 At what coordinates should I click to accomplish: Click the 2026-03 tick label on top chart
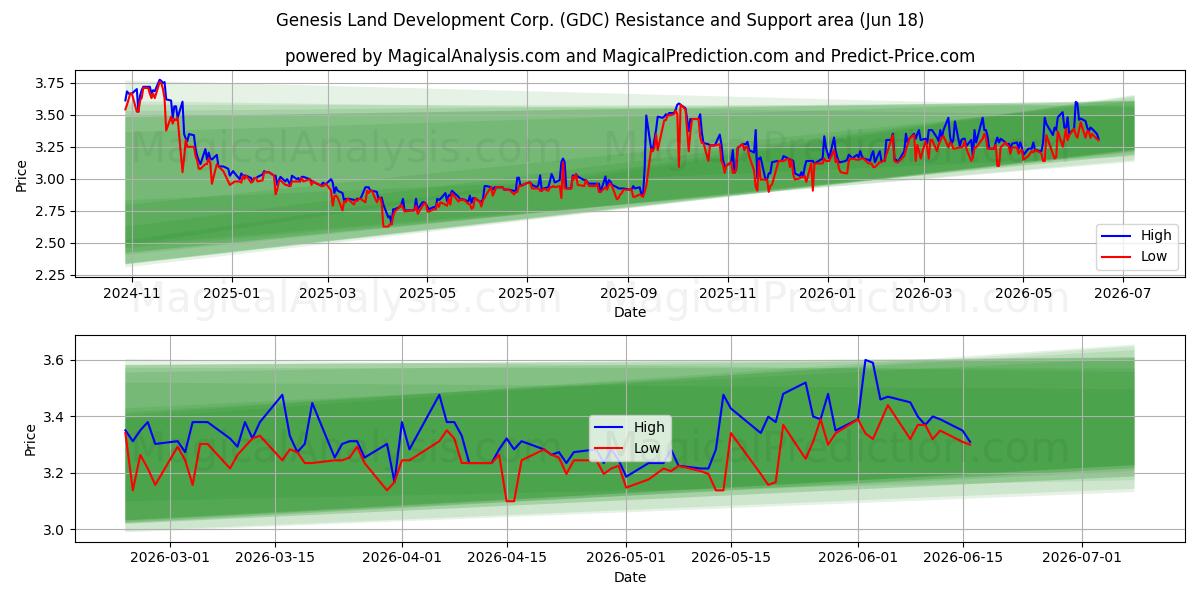tap(922, 293)
